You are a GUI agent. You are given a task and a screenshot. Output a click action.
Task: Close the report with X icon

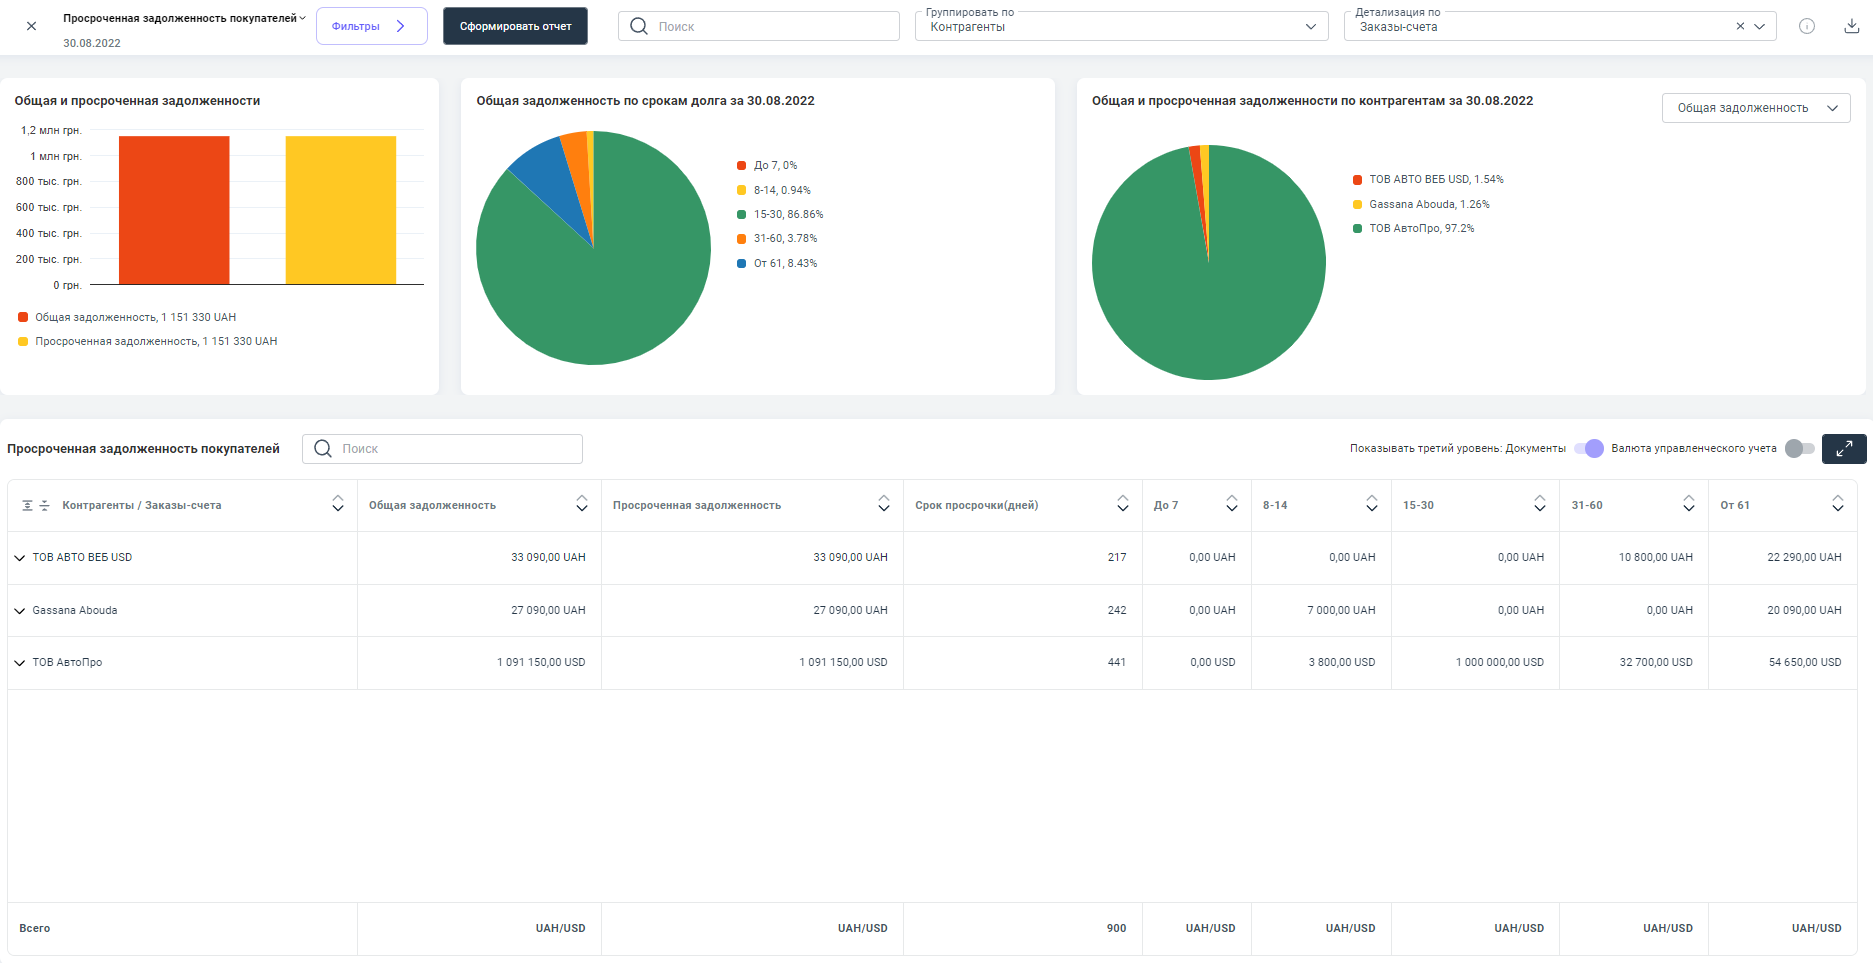pos(31,26)
